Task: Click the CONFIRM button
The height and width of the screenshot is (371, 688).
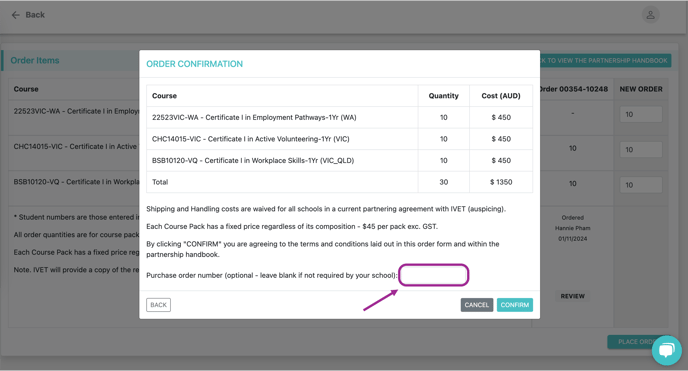Action: point(515,305)
